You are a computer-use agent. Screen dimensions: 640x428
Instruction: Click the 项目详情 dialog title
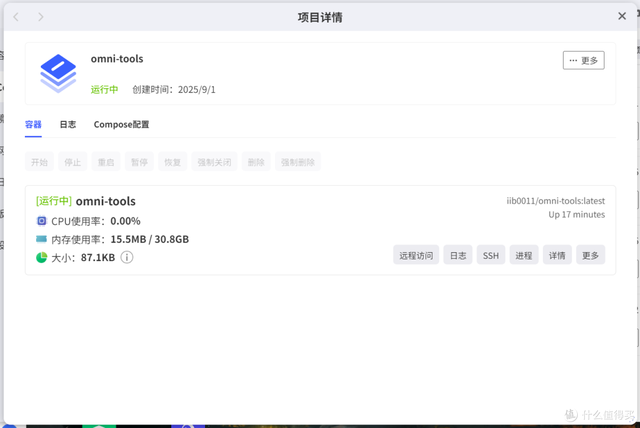(320, 17)
